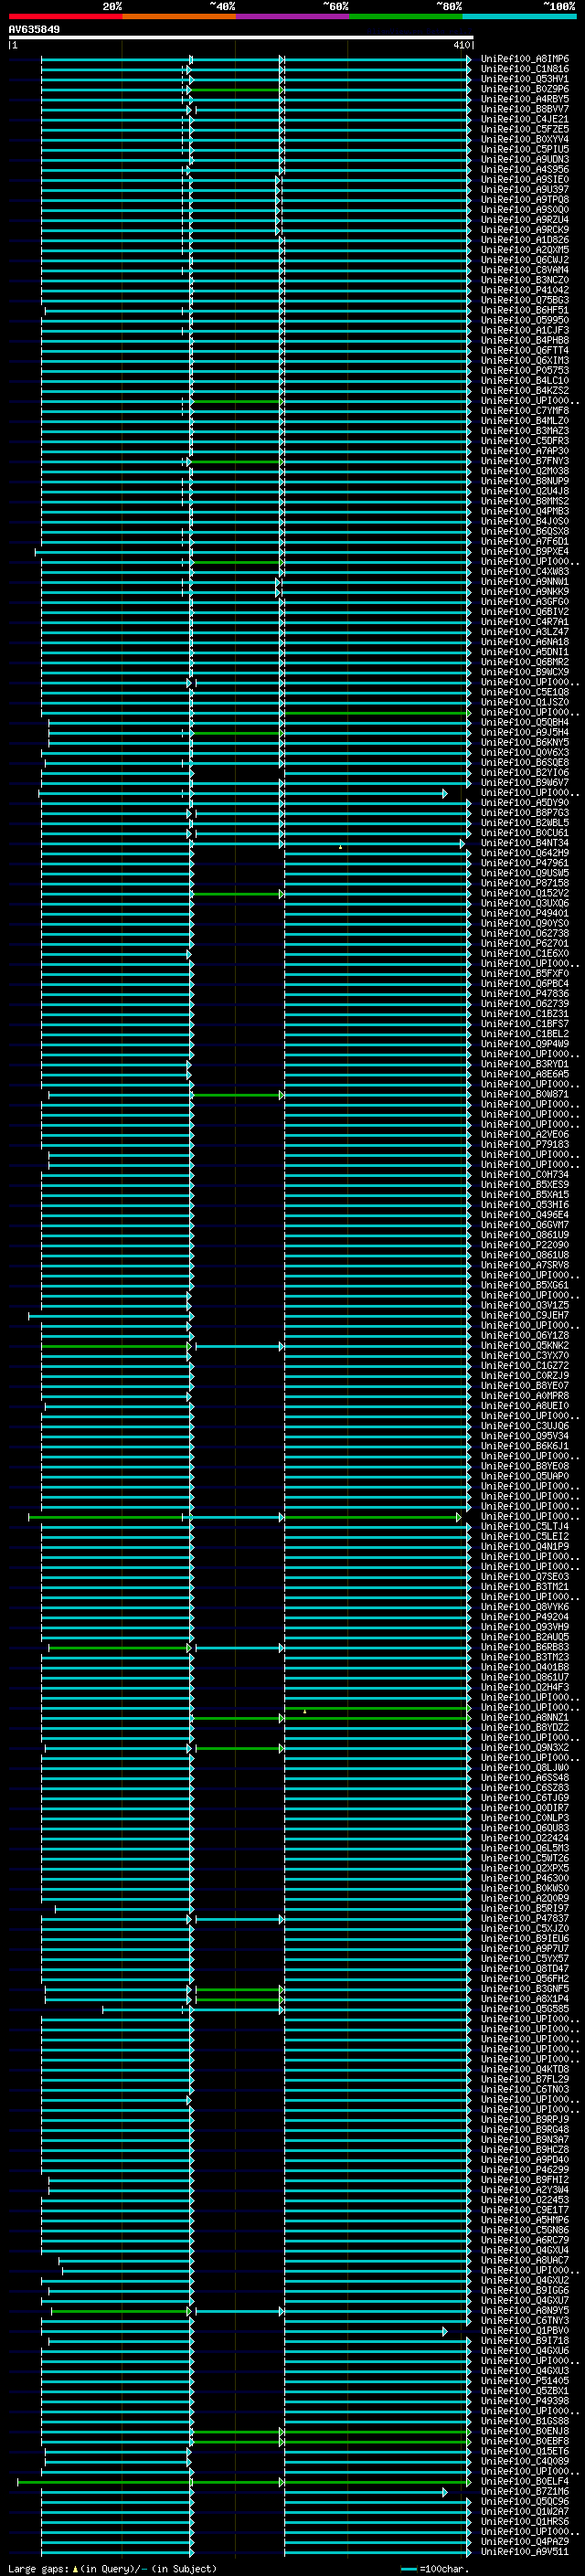Select hit label UniRef100_Q6PBC4
The width and height of the screenshot is (585, 2576).
tap(525, 984)
